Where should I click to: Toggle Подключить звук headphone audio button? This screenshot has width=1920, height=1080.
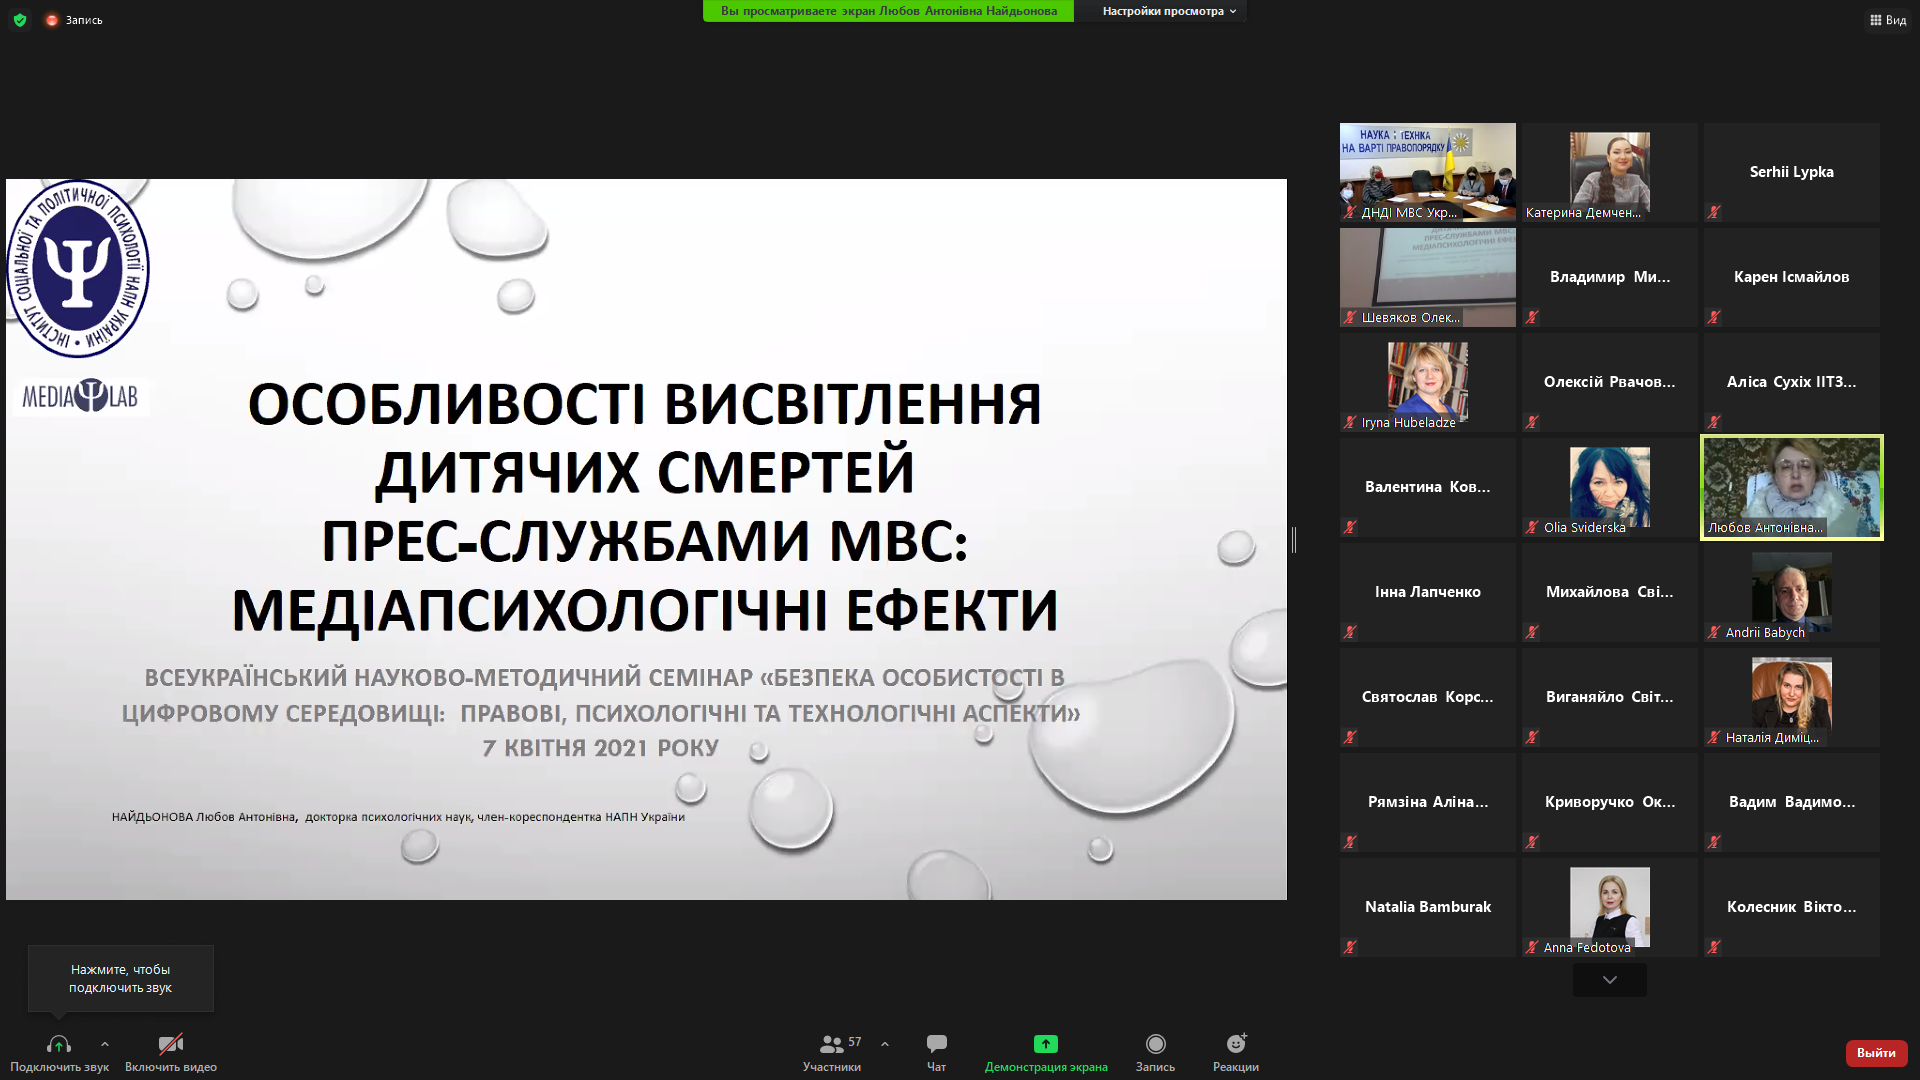(x=59, y=1045)
